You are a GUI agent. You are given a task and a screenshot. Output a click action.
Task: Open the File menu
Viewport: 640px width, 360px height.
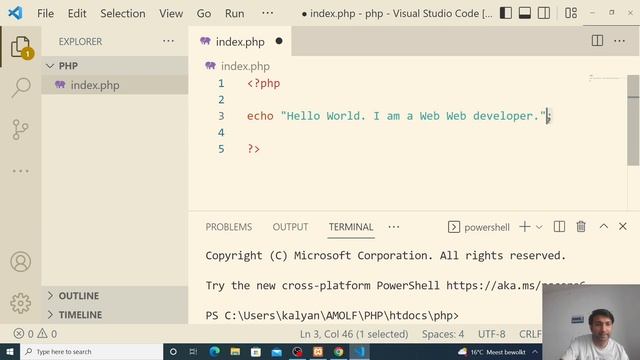pyautogui.click(x=45, y=13)
